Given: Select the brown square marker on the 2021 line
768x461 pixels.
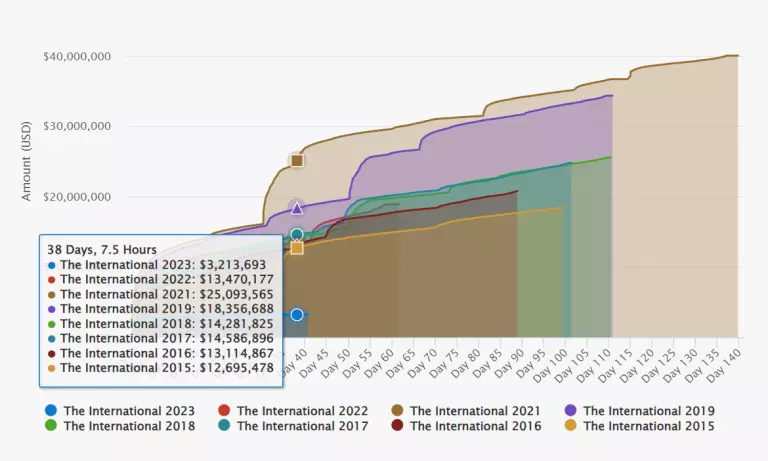Looking at the screenshot, I should tap(297, 160).
